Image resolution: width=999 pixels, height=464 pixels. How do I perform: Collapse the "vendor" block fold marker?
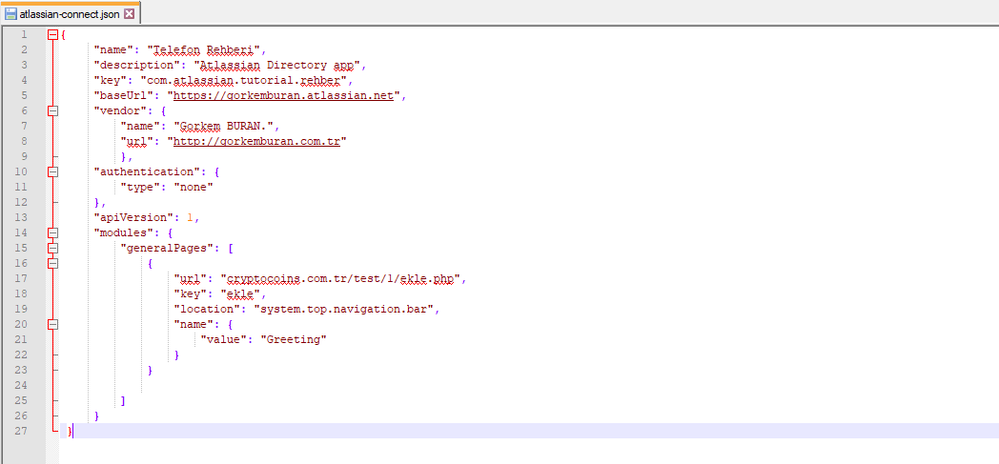53,111
